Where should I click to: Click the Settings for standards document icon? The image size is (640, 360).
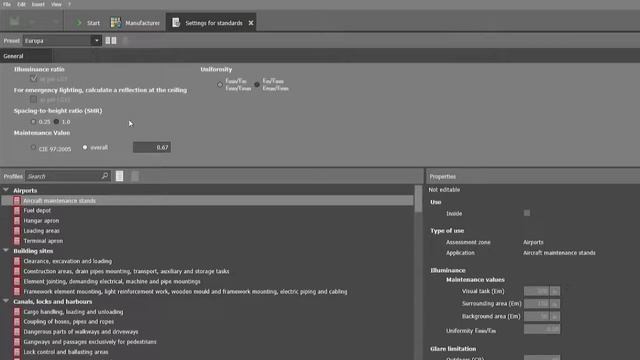tap(176, 23)
